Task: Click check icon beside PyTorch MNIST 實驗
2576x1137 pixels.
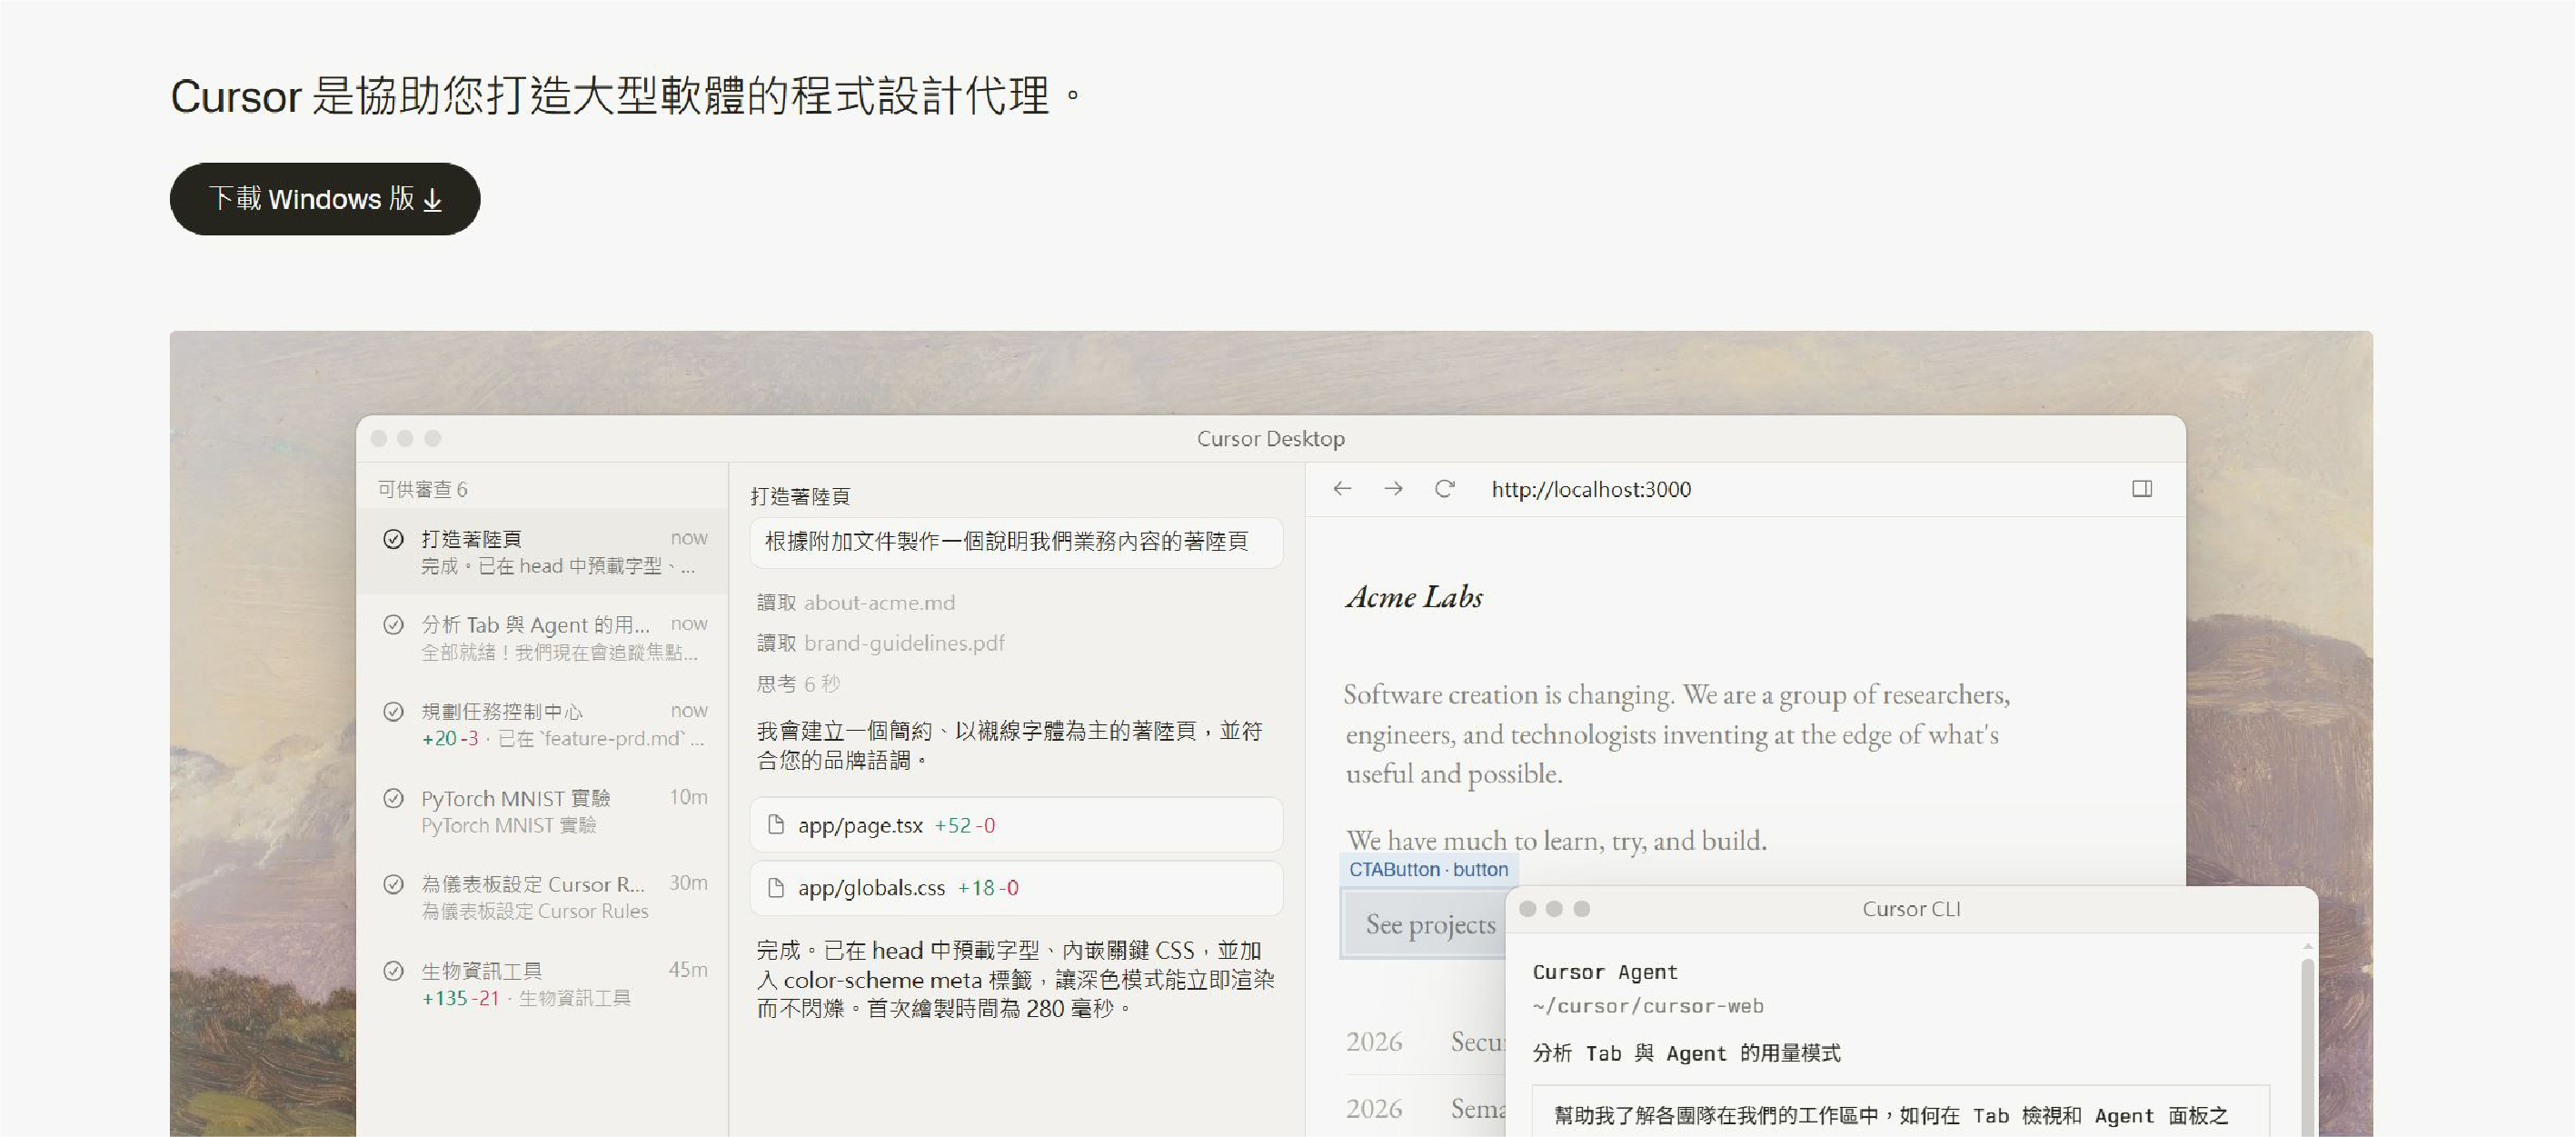Action: tap(394, 798)
